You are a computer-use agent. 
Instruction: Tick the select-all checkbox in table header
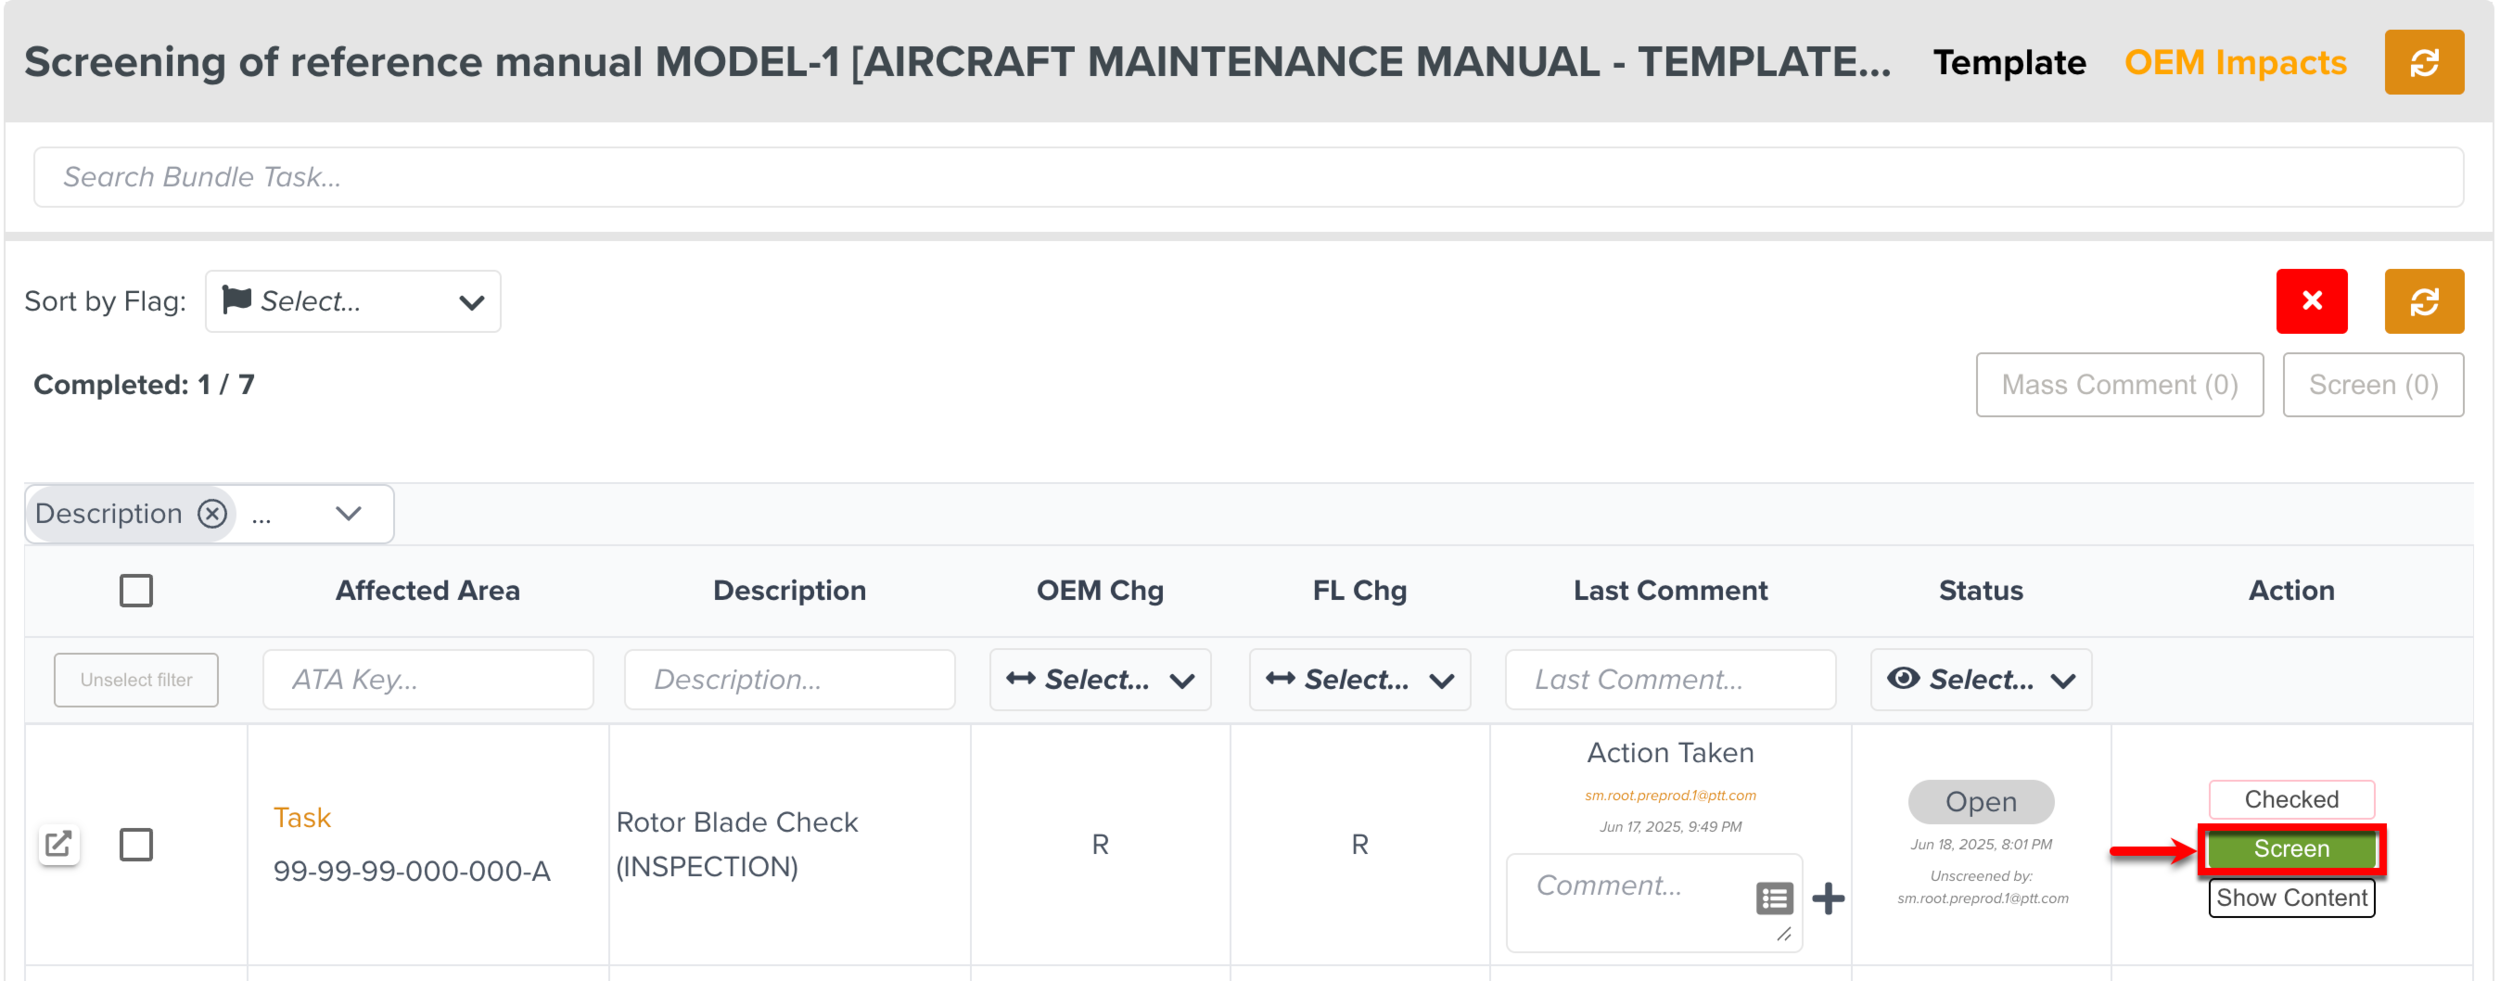tap(136, 591)
